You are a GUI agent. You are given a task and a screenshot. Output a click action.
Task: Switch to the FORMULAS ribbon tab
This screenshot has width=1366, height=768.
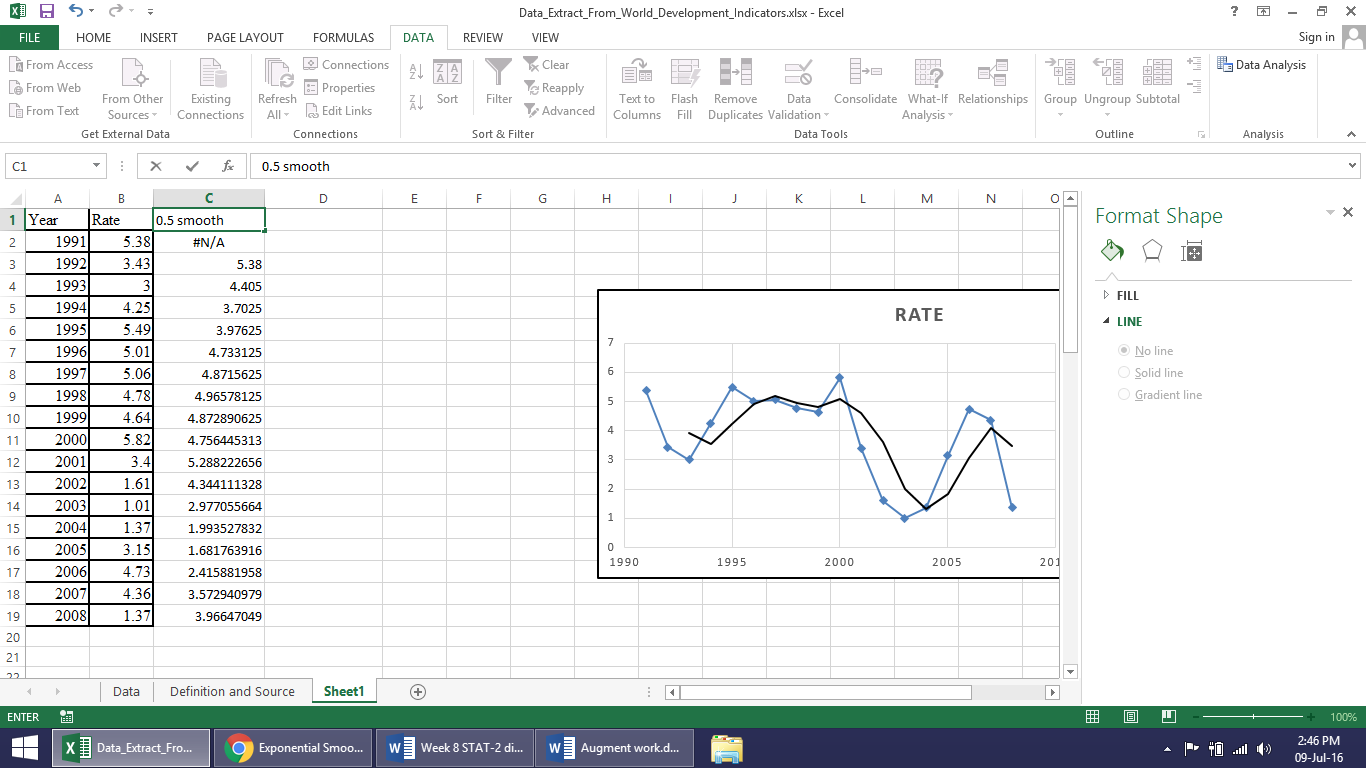tap(343, 38)
